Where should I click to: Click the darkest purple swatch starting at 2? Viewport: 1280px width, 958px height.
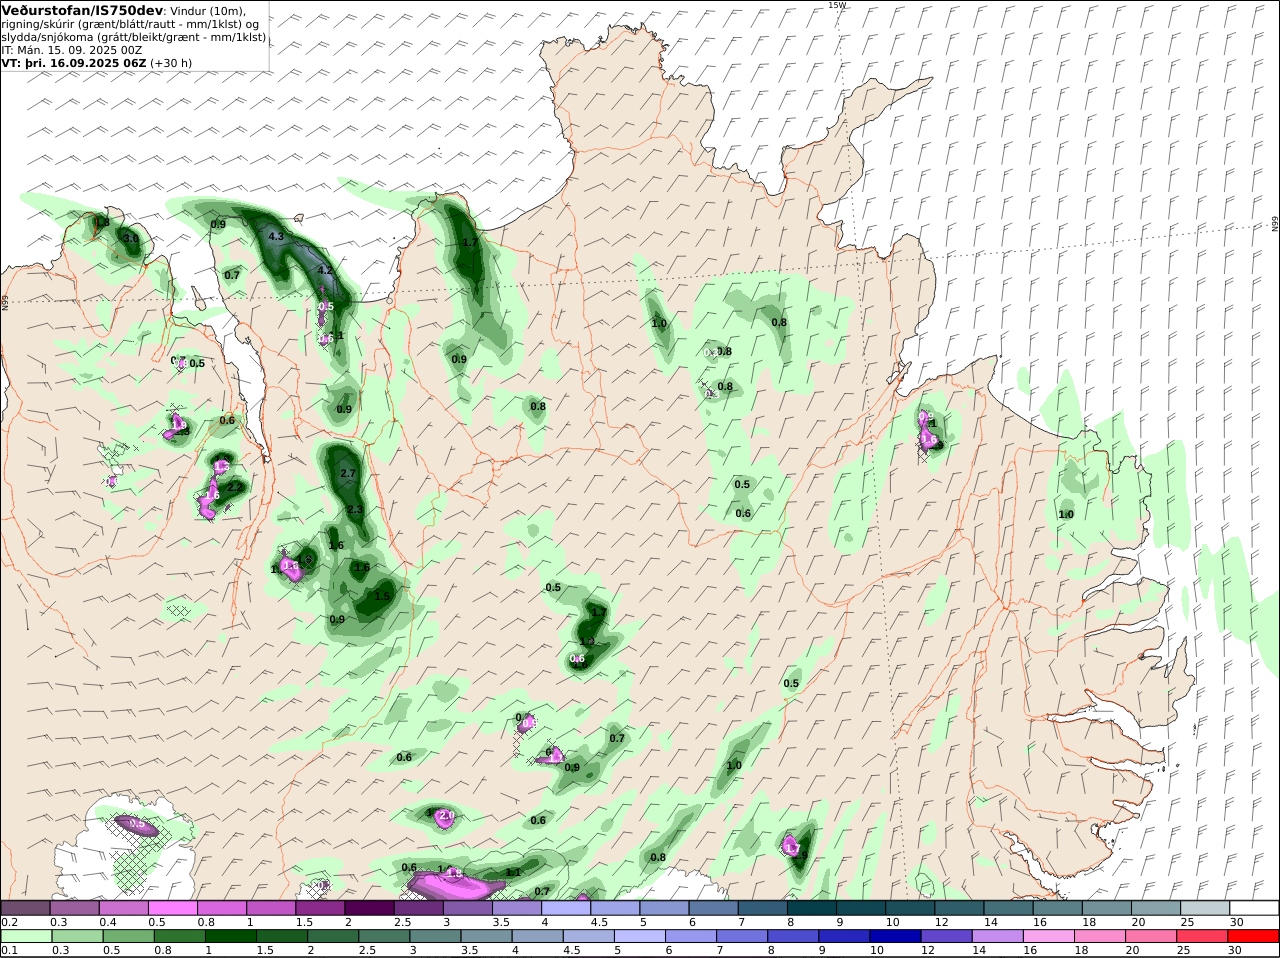tap(369, 908)
